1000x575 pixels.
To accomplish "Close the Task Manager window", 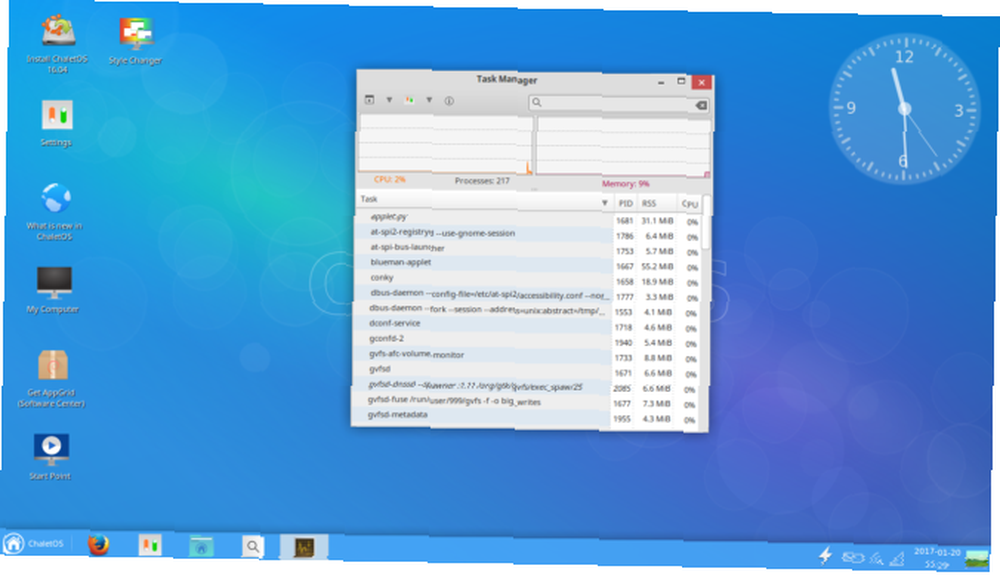I will point(702,82).
